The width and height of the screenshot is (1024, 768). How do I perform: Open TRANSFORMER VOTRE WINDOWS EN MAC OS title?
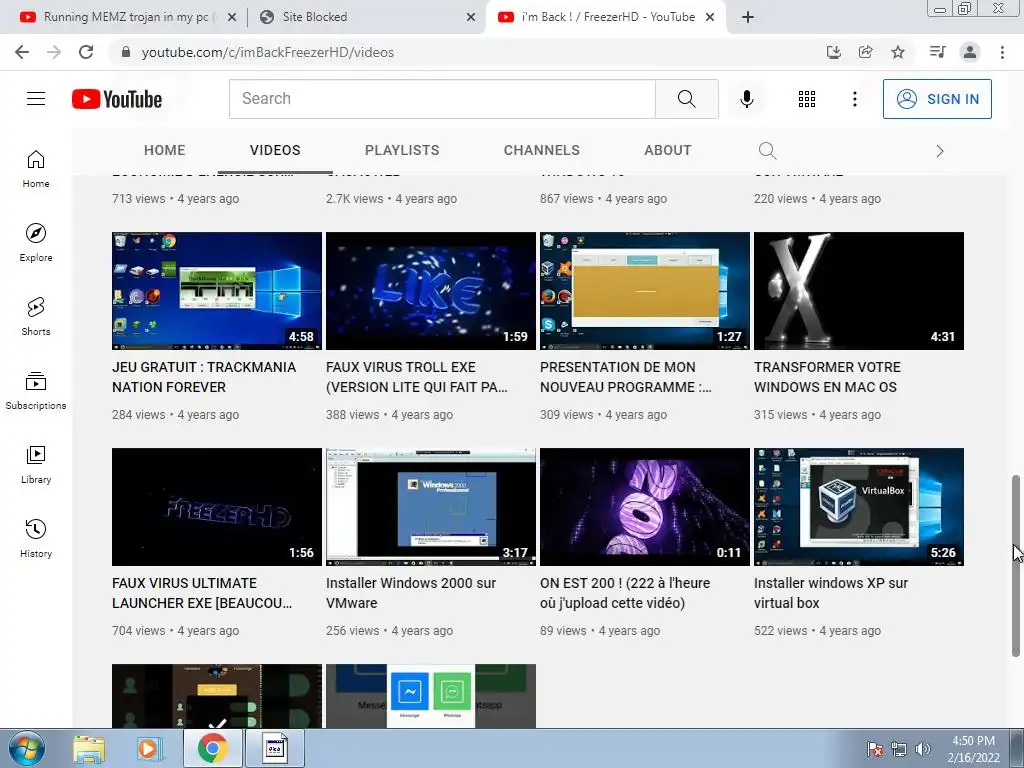tap(827, 377)
